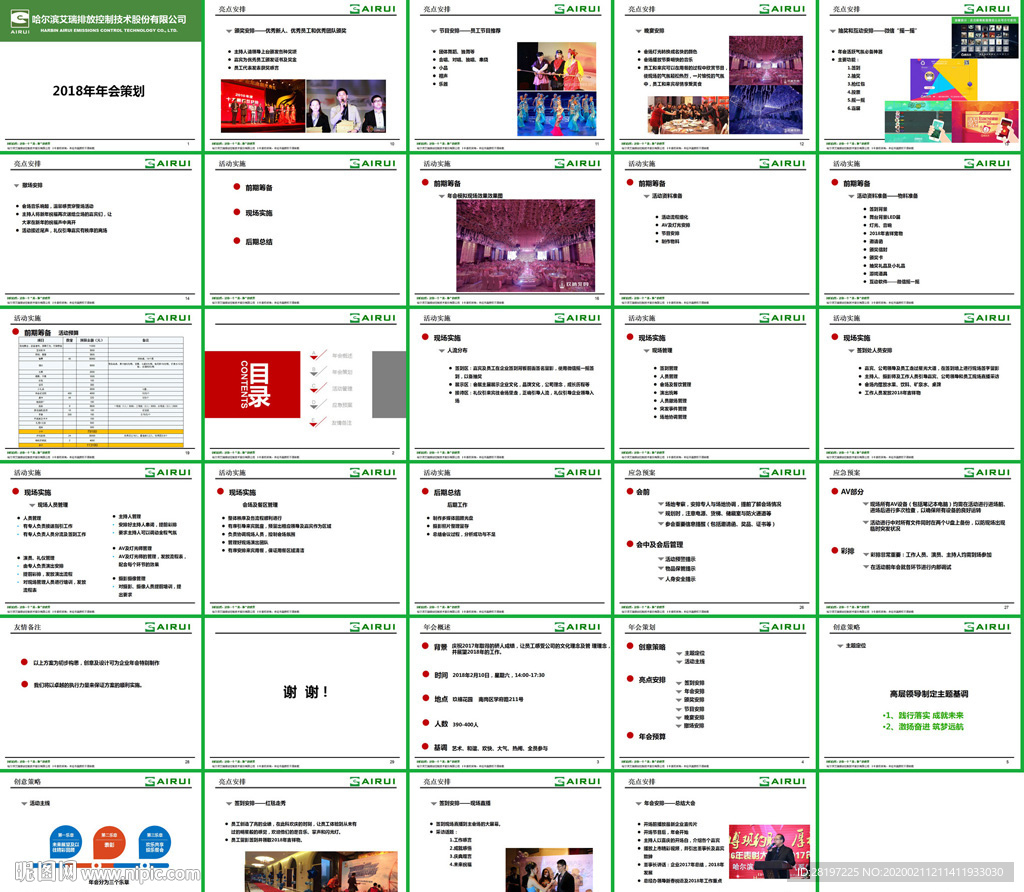
Task: Click the AIRUI company logo on the title slide
Action: 20,21
